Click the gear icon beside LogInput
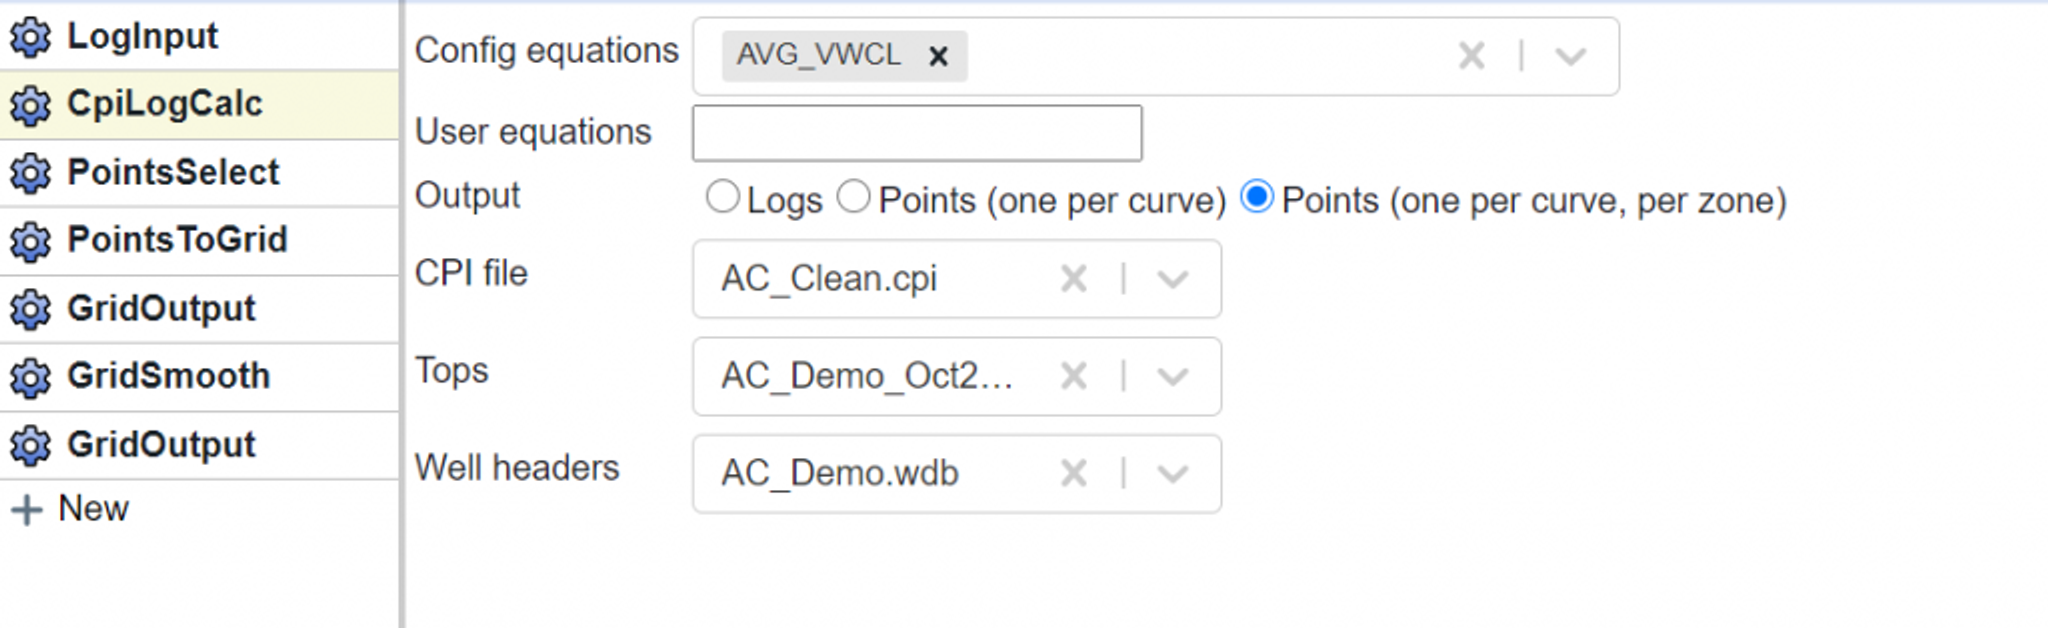This screenshot has width=2048, height=628. (30, 37)
